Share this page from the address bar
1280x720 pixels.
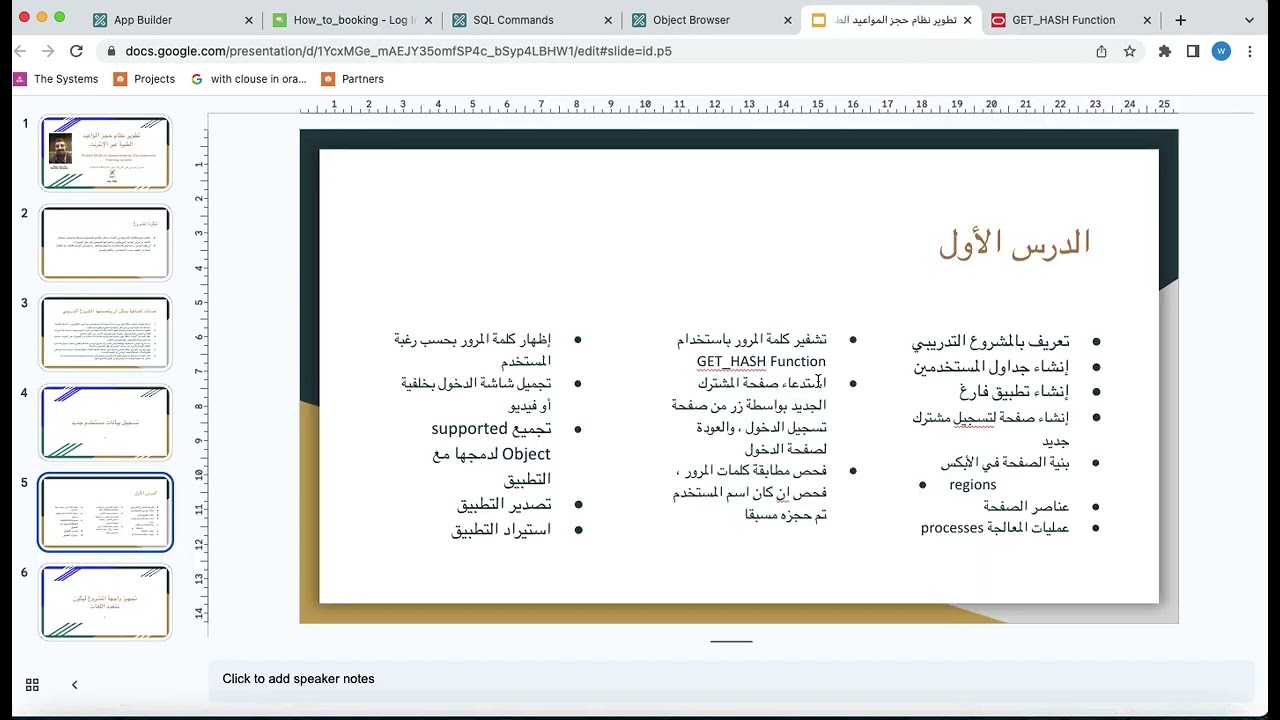[x=1101, y=51]
